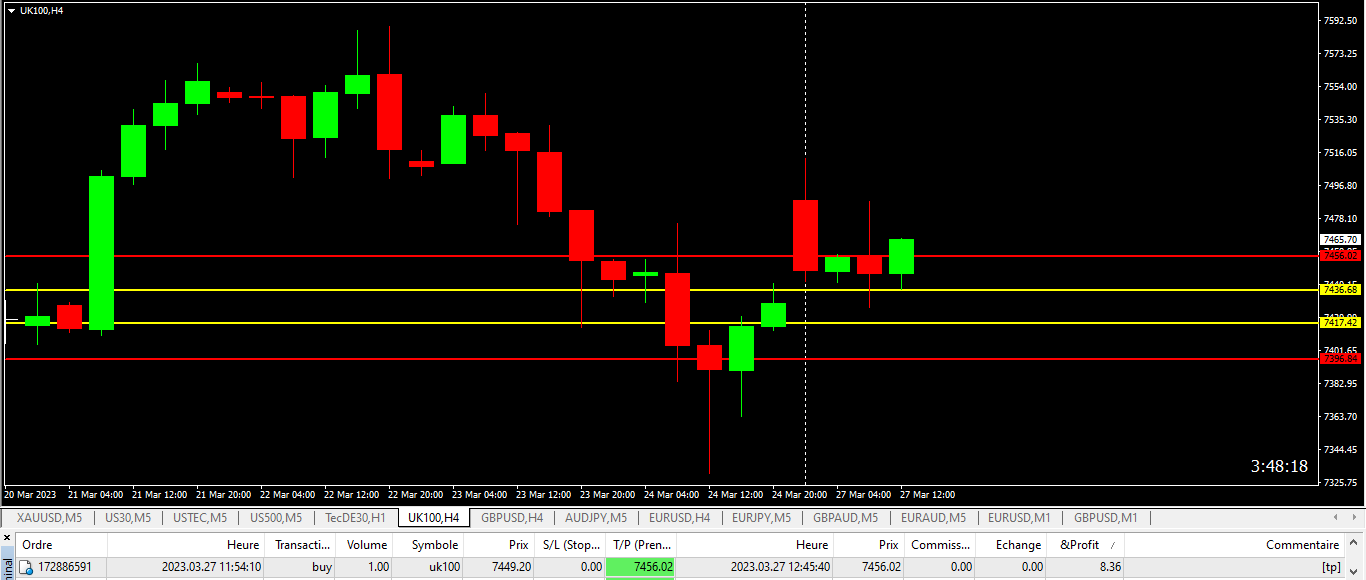Switch to the XAUUSD,M5 chart tab
The height and width of the screenshot is (580, 1366).
[49, 518]
